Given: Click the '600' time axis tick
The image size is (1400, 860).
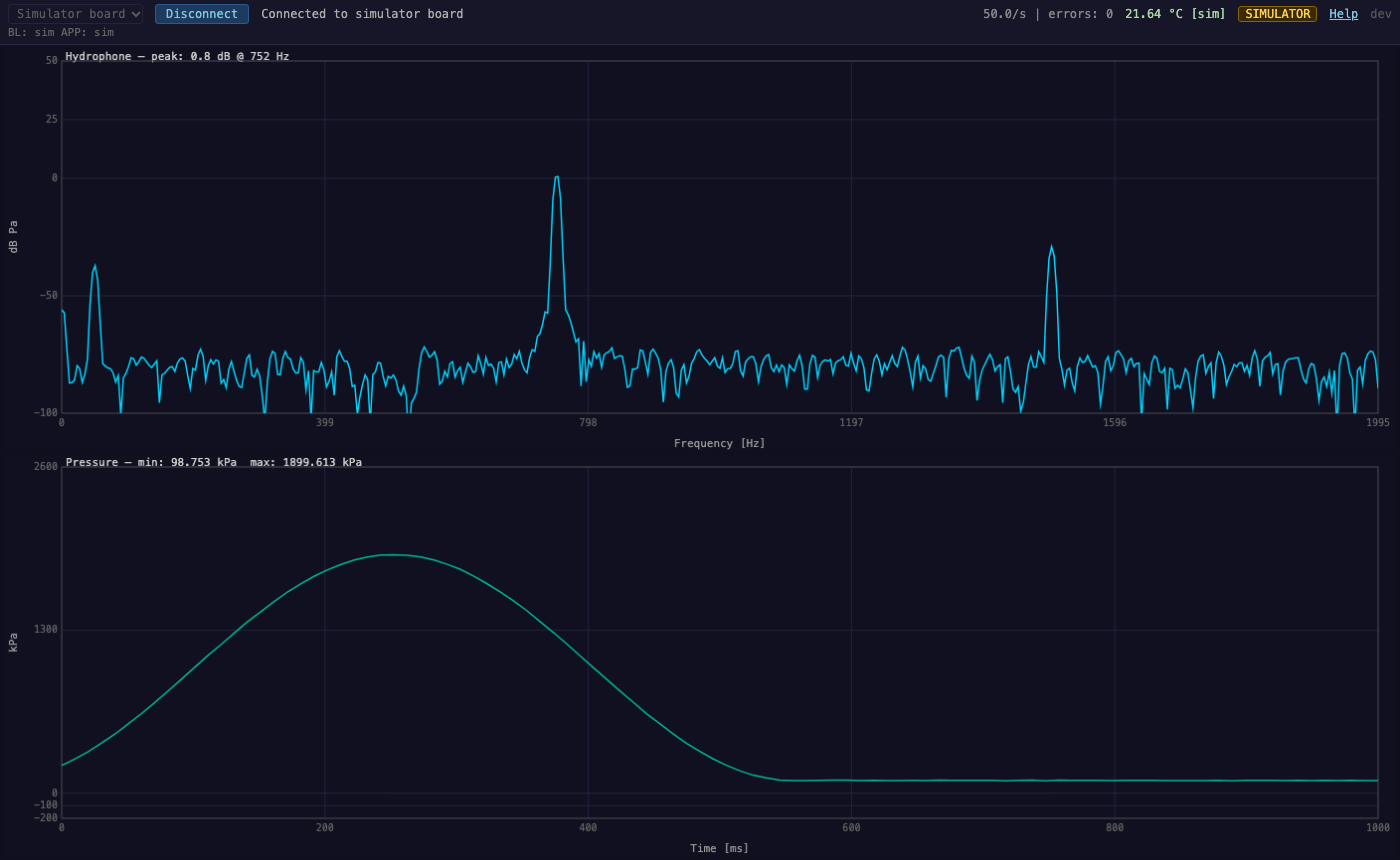Looking at the screenshot, I should tap(851, 827).
